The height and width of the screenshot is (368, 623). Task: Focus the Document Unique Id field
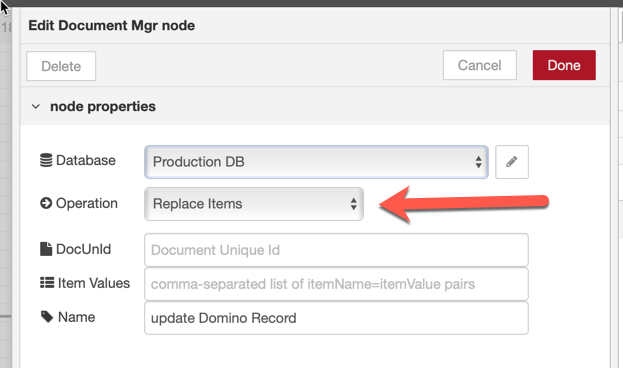pos(336,250)
